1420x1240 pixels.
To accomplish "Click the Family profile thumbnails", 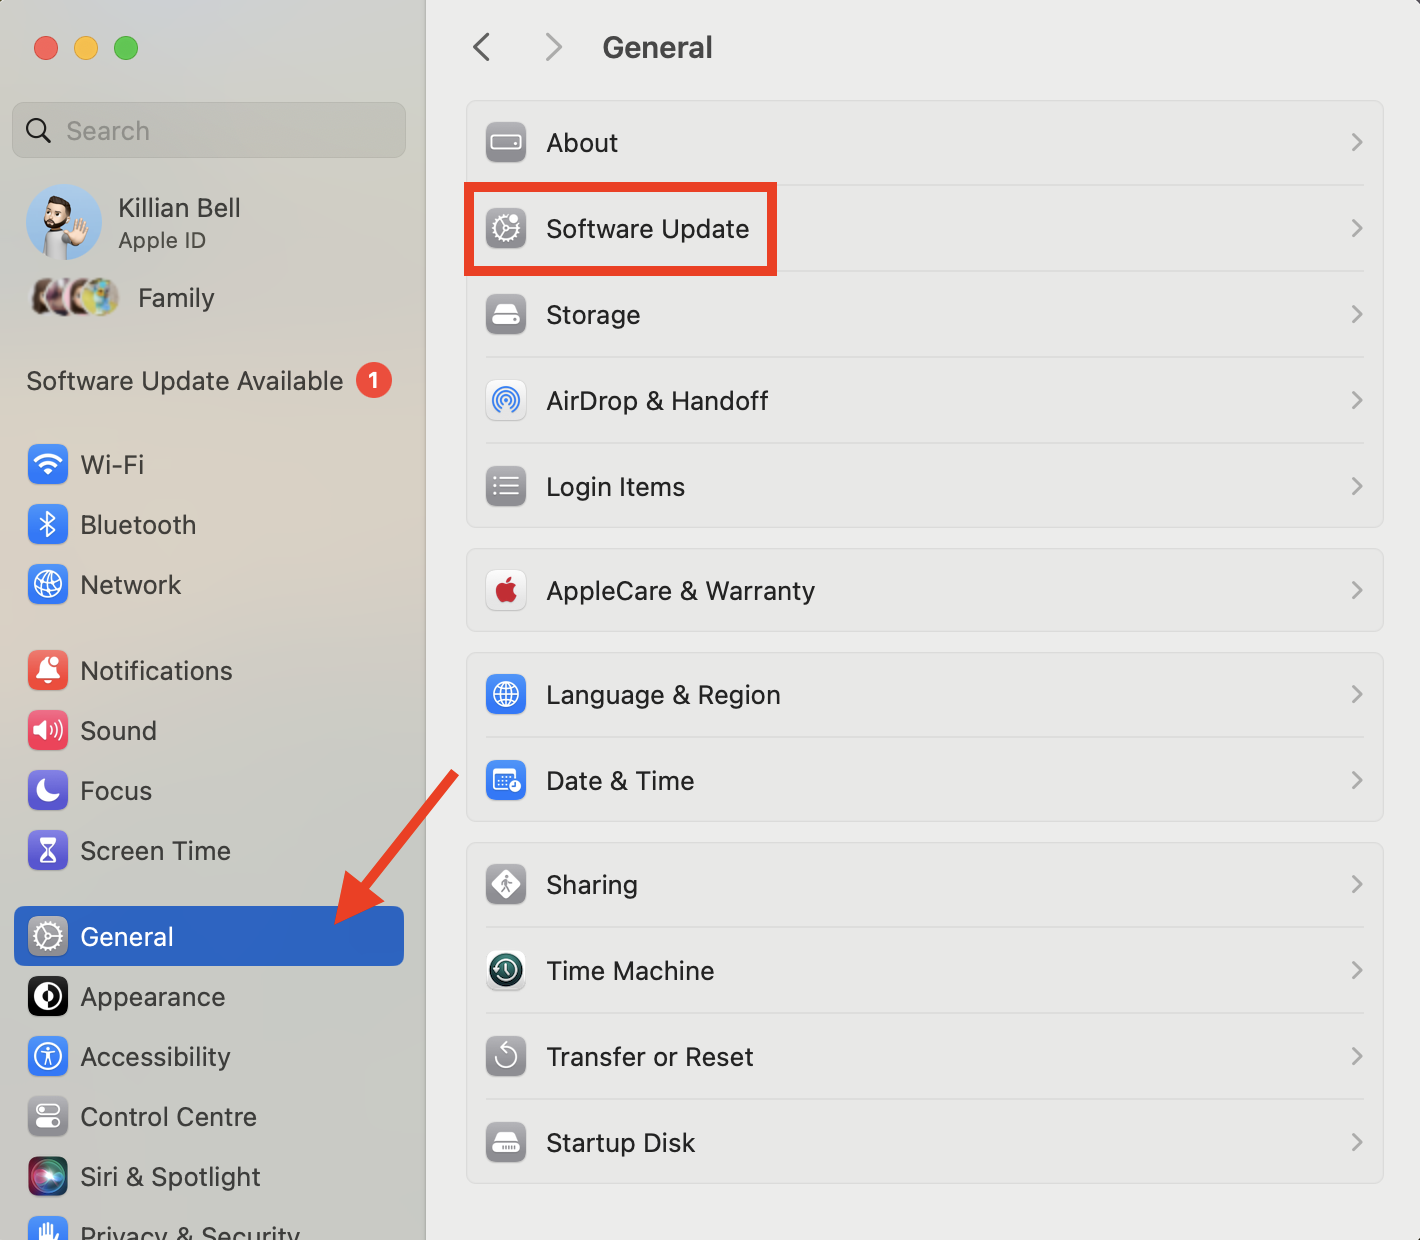I will (72, 297).
